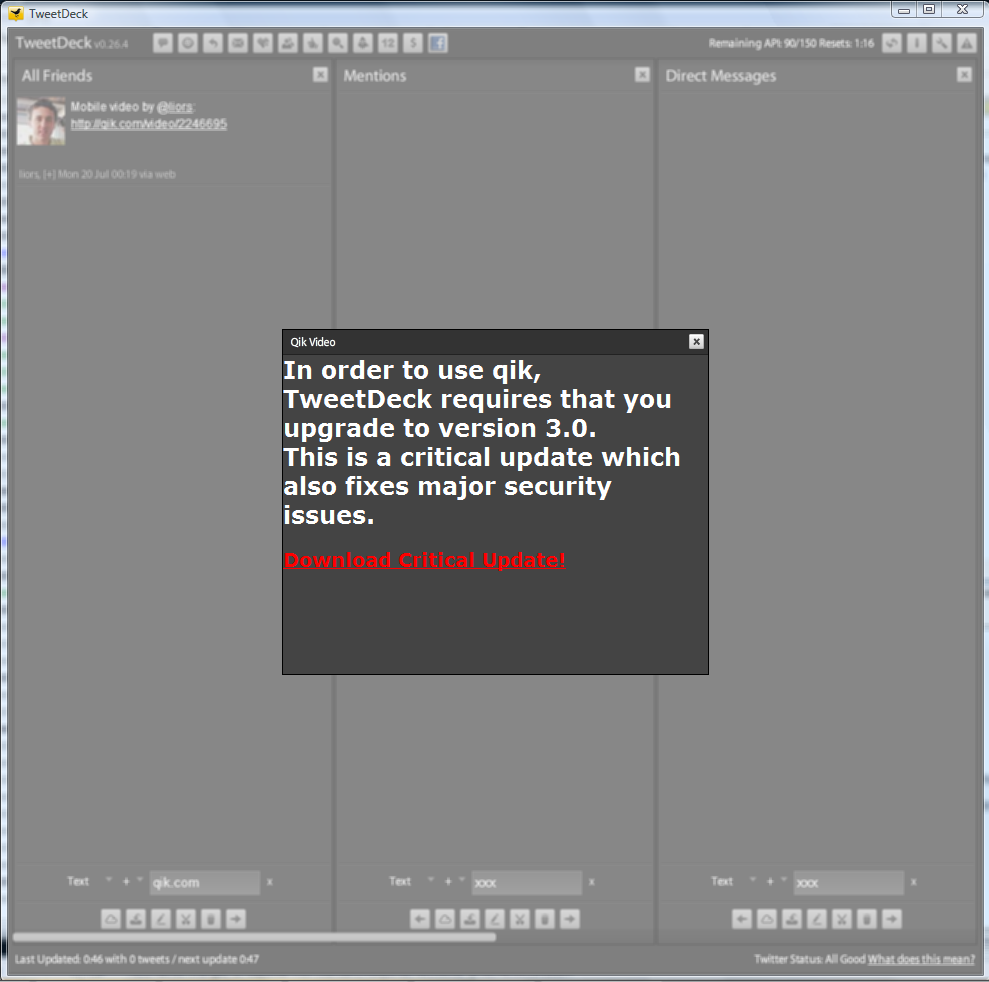989x982 pixels.
Task: Click the warning triangle icon at top right
Action: [x=967, y=43]
